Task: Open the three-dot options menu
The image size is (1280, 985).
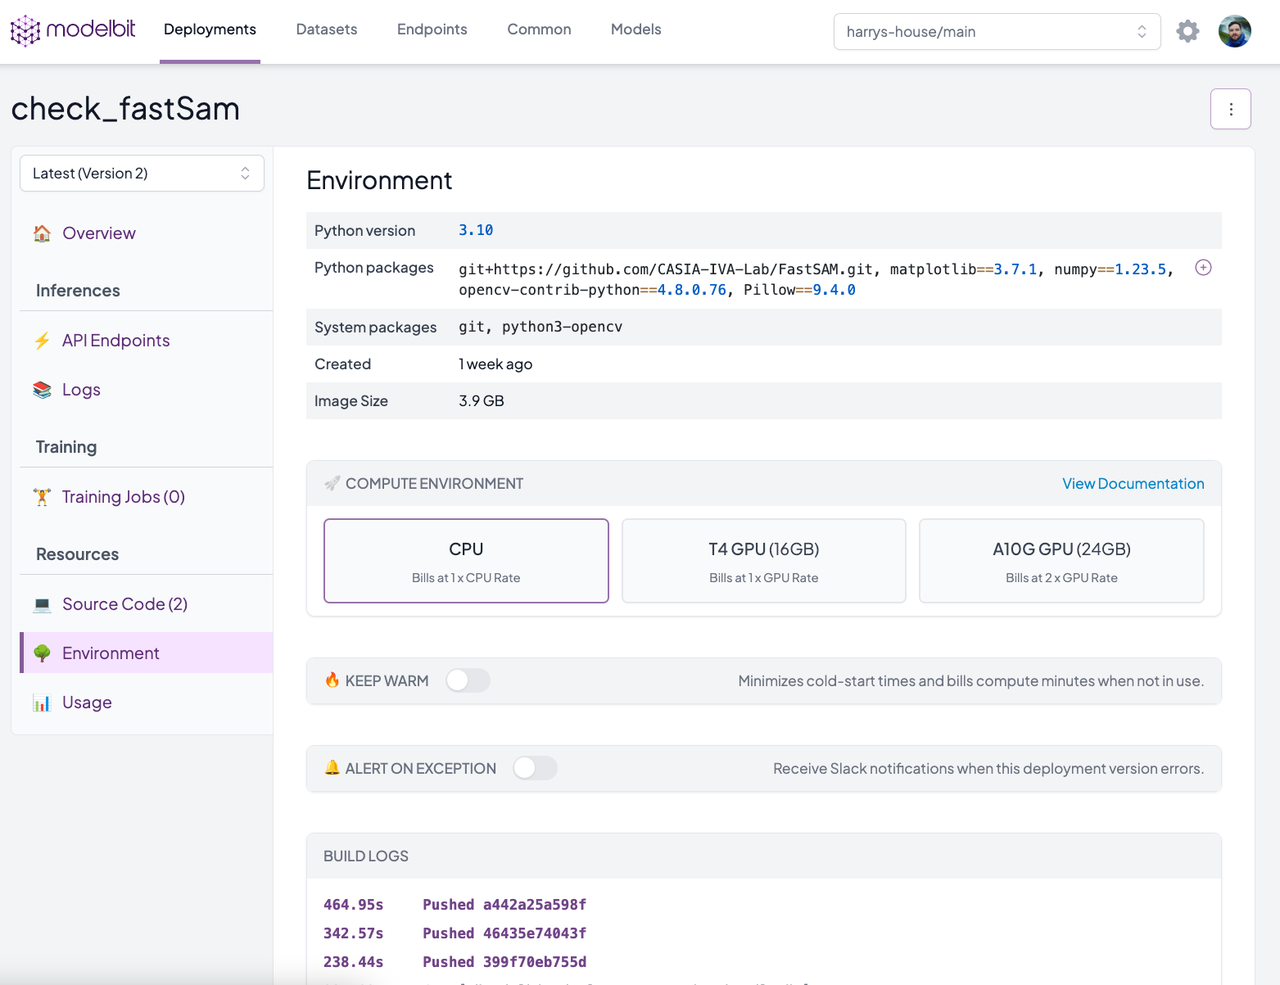Action: coord(1230,108)
